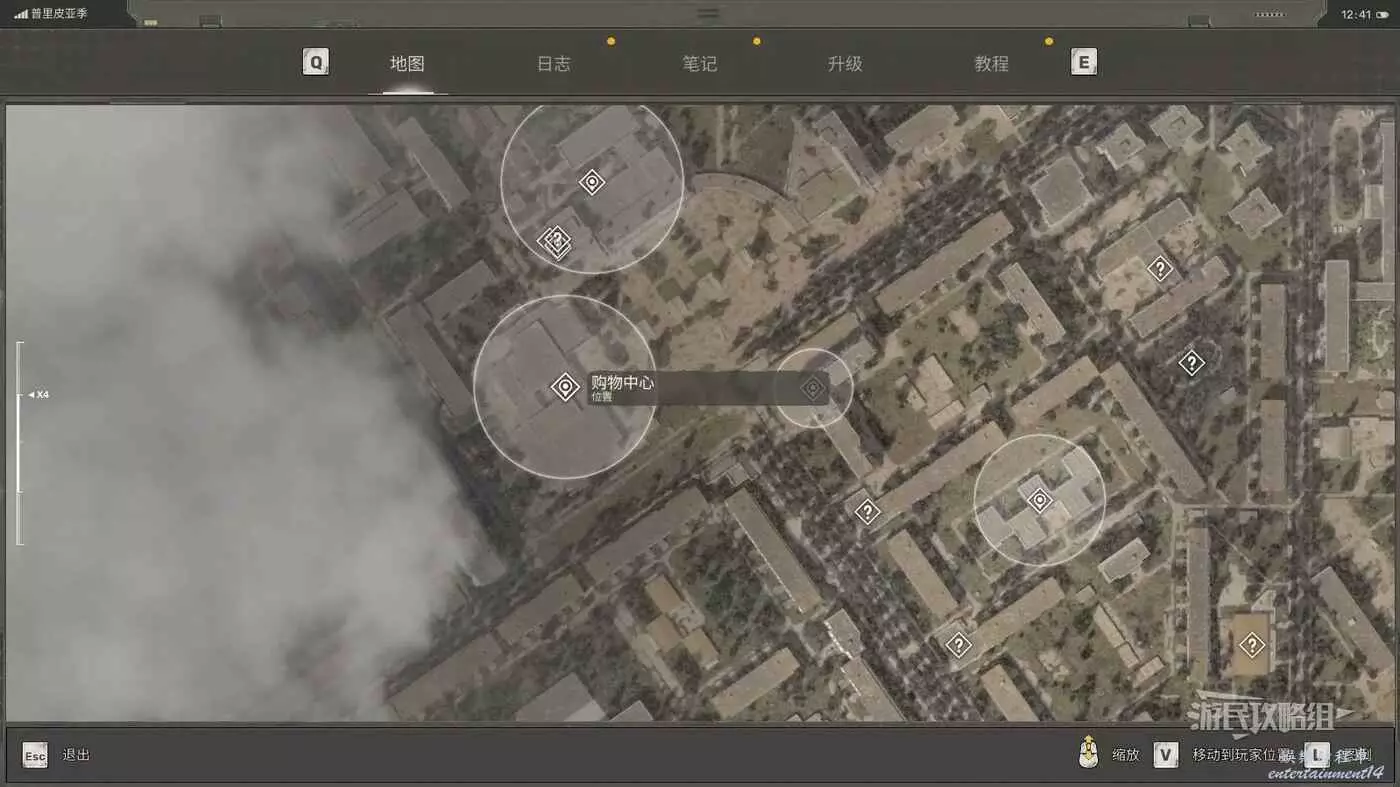The height and width of the screenshot is (787, 1400).
Task: Go to the 升级 tab
Action: [x=845, y=64]
